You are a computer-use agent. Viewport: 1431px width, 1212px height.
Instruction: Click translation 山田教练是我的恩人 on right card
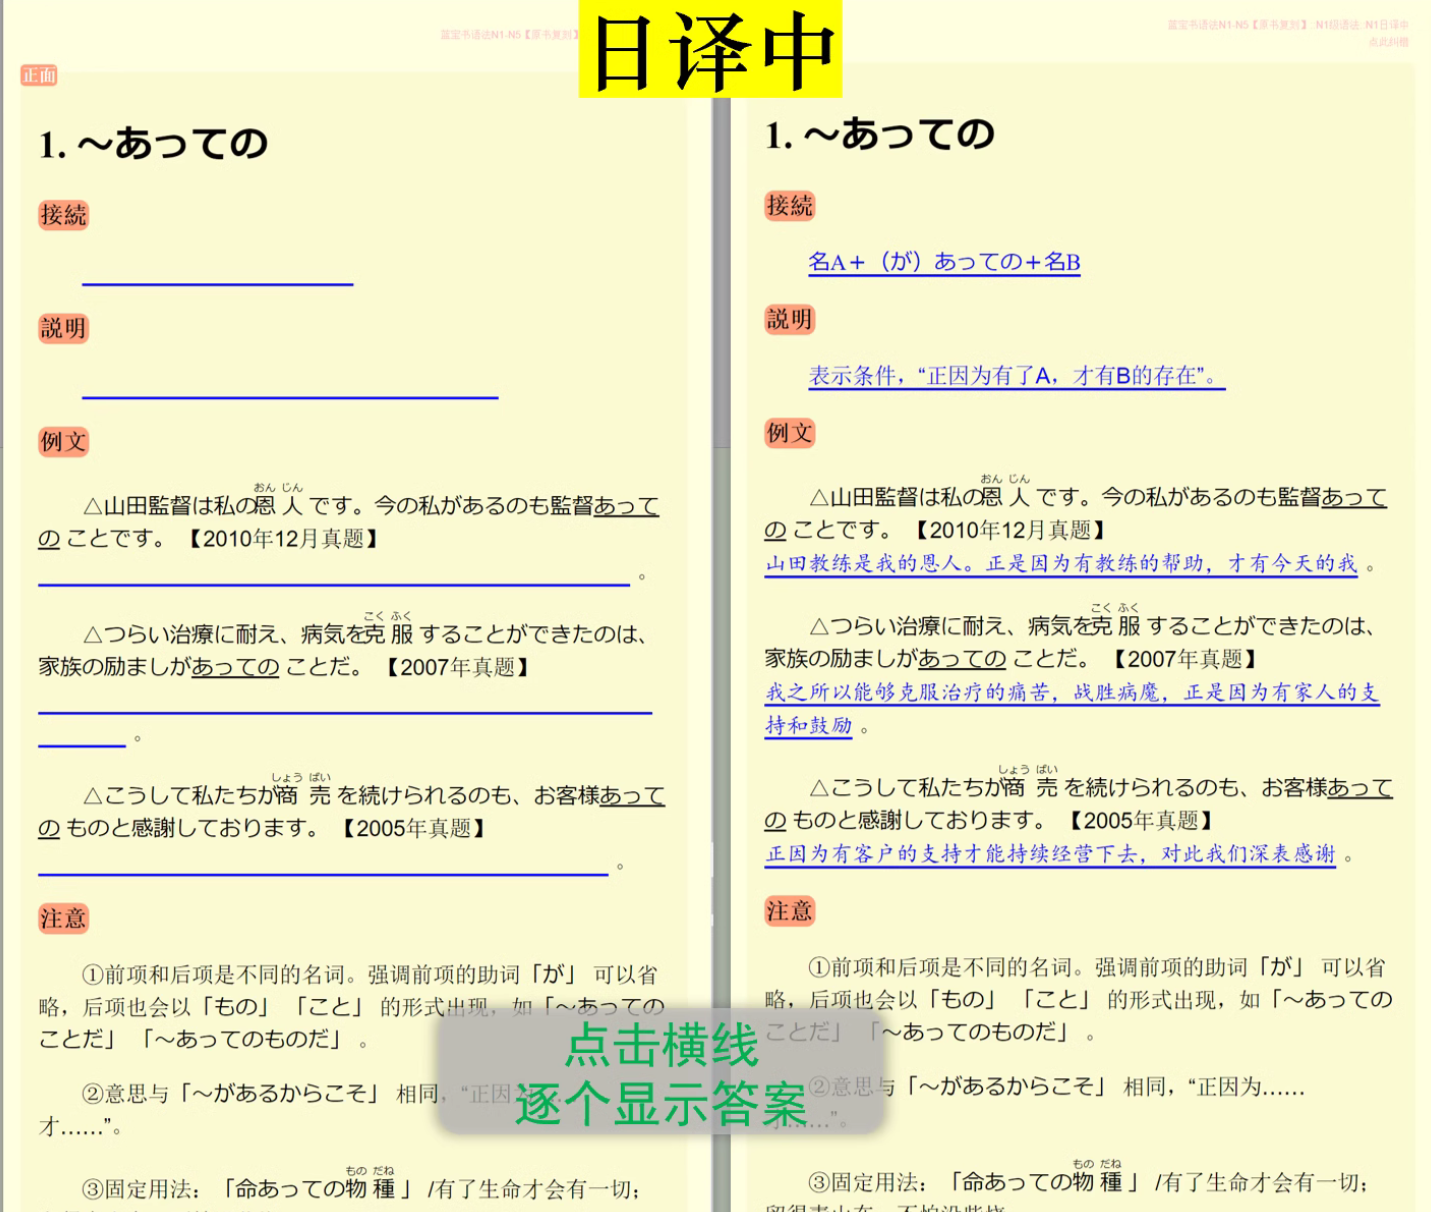(1061, 564)
